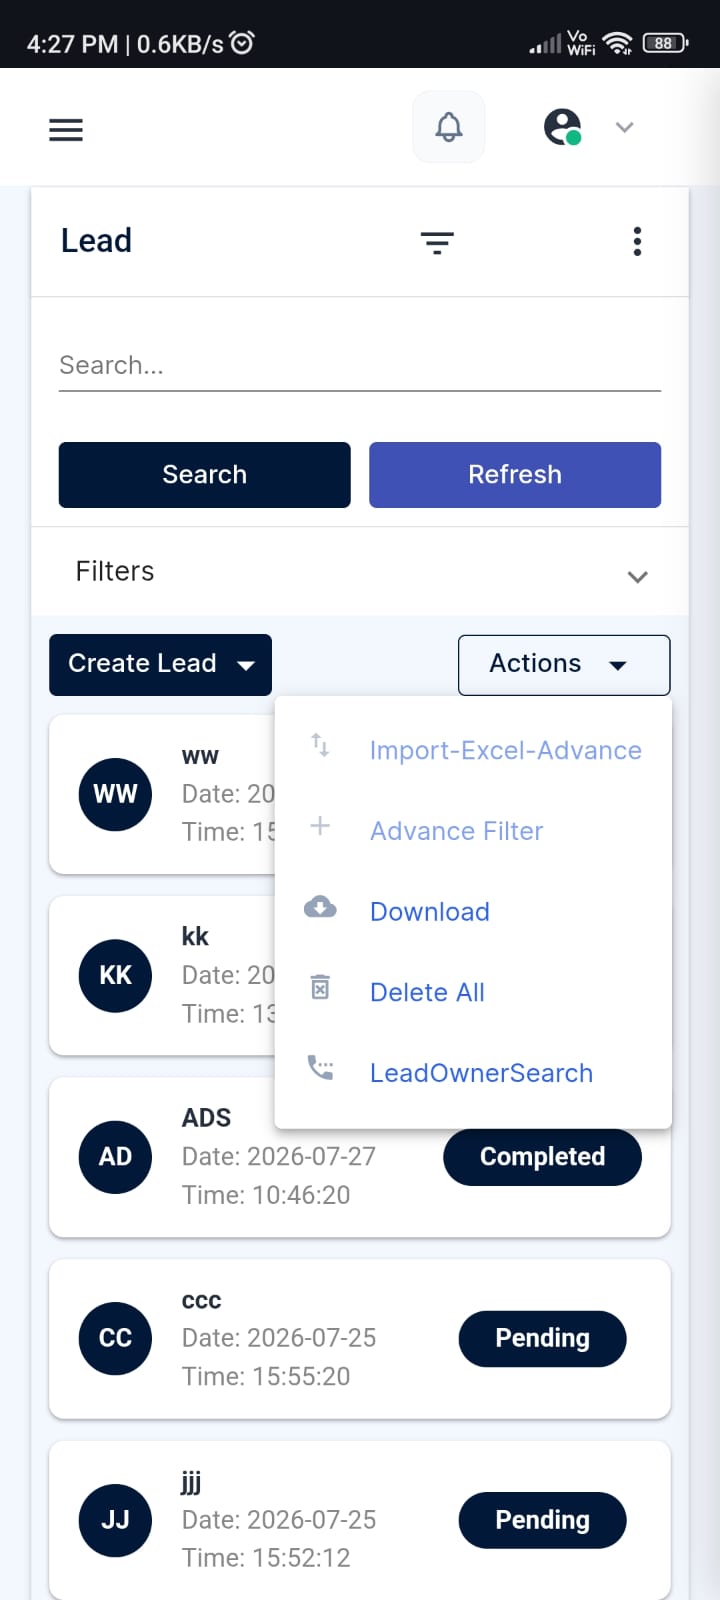Click the Completed status on ADS lead
Screen dimensions: 720x1600
point(543,1157)
